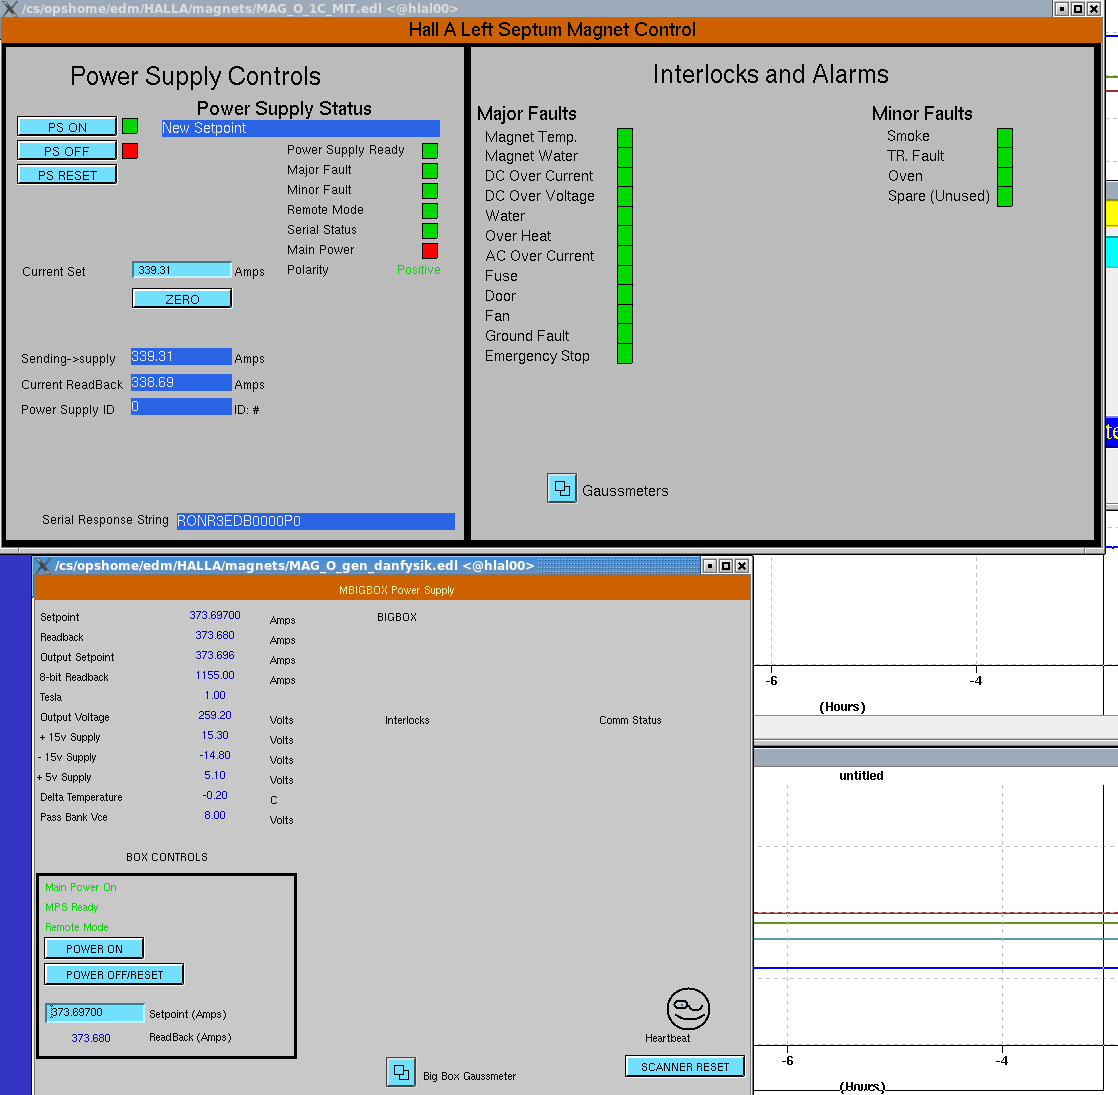Click the Fuse fault indicator
1118x1095 pixels.
tap(625, 275)
